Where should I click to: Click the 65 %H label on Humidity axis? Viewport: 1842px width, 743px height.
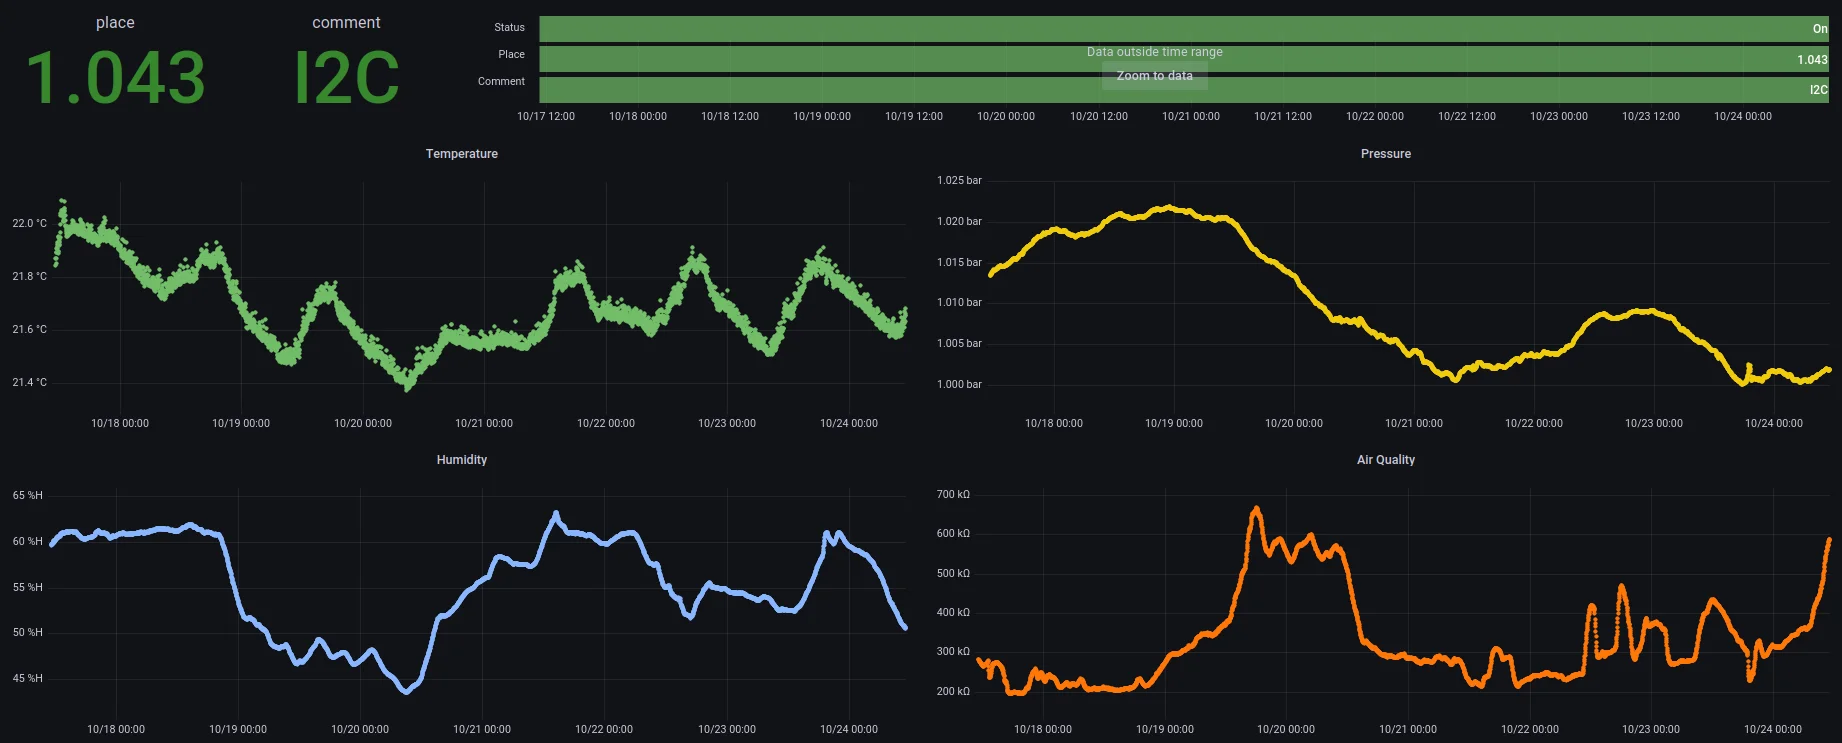pyautogui.click(x=28, y=496)
